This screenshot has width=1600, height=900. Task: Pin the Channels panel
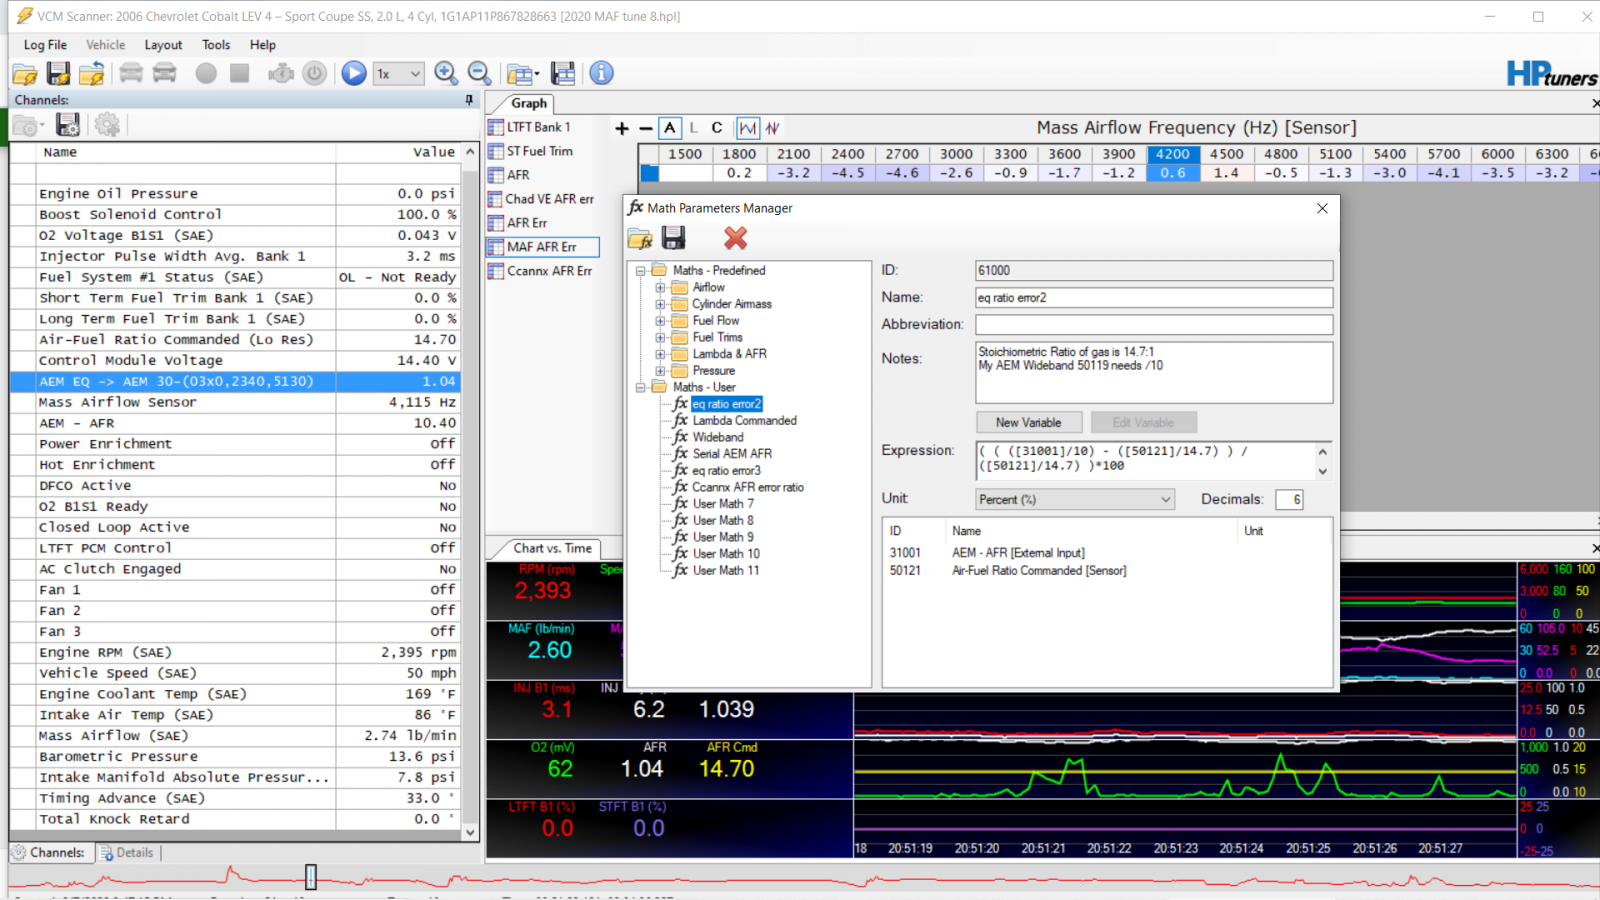coord(469,100)
